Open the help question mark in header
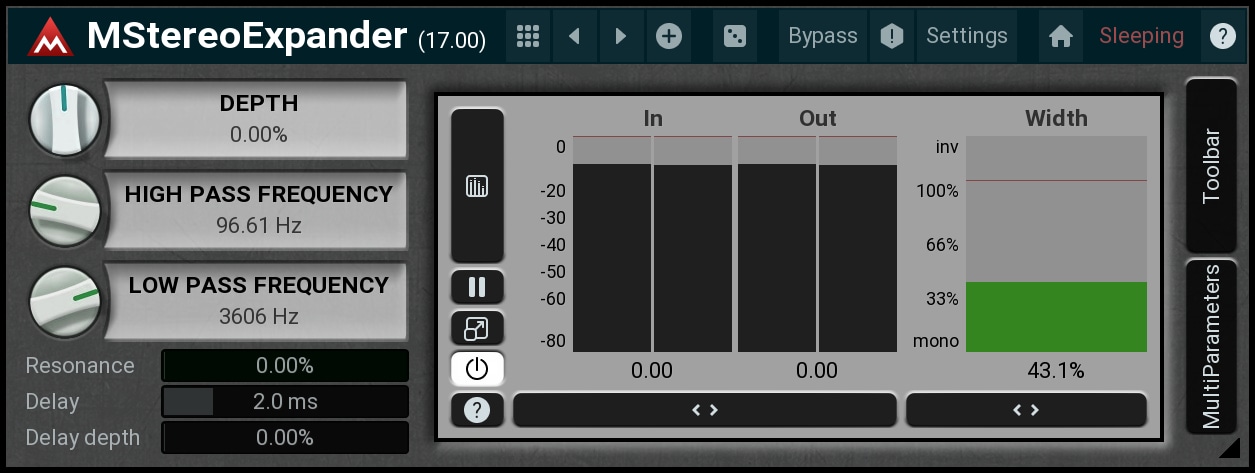The width and height of the screenshot is (1255, 473). [x=1222, y=37]
